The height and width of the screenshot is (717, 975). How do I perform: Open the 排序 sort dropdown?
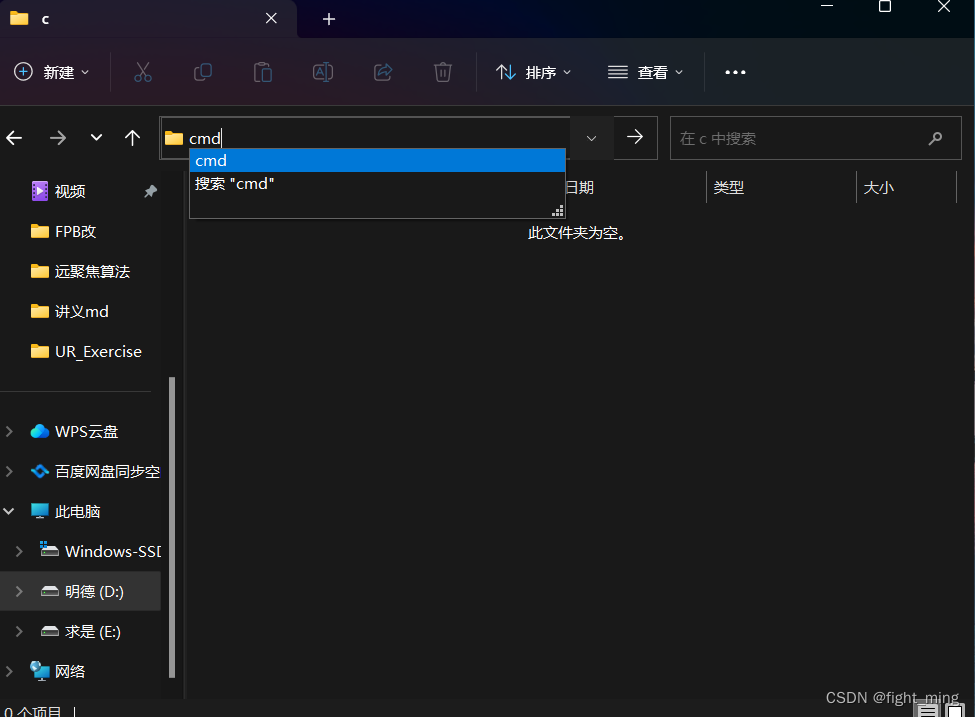533,72
